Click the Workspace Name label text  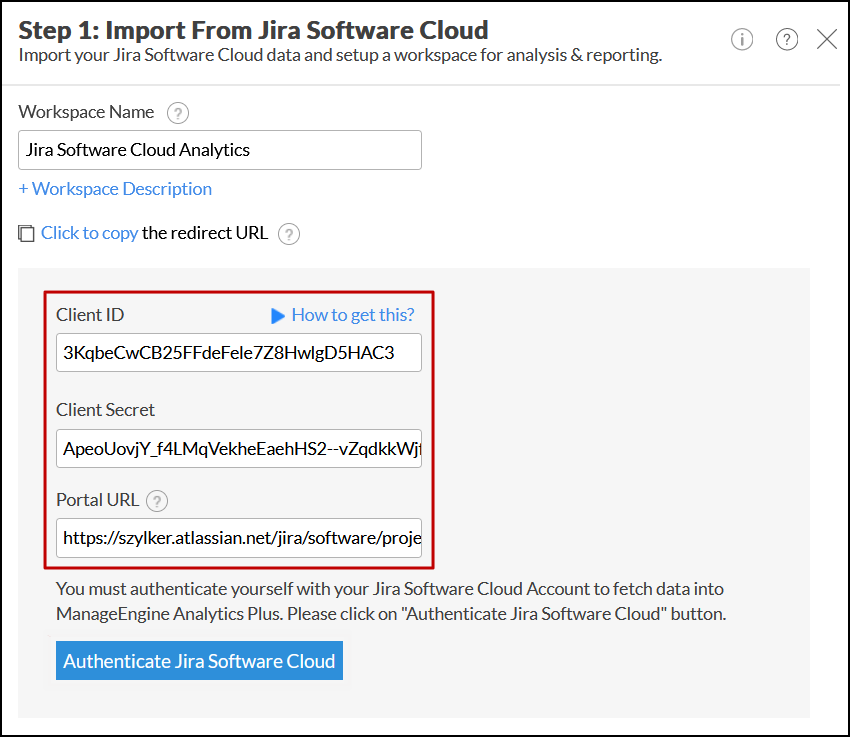(x=86, y=112)
